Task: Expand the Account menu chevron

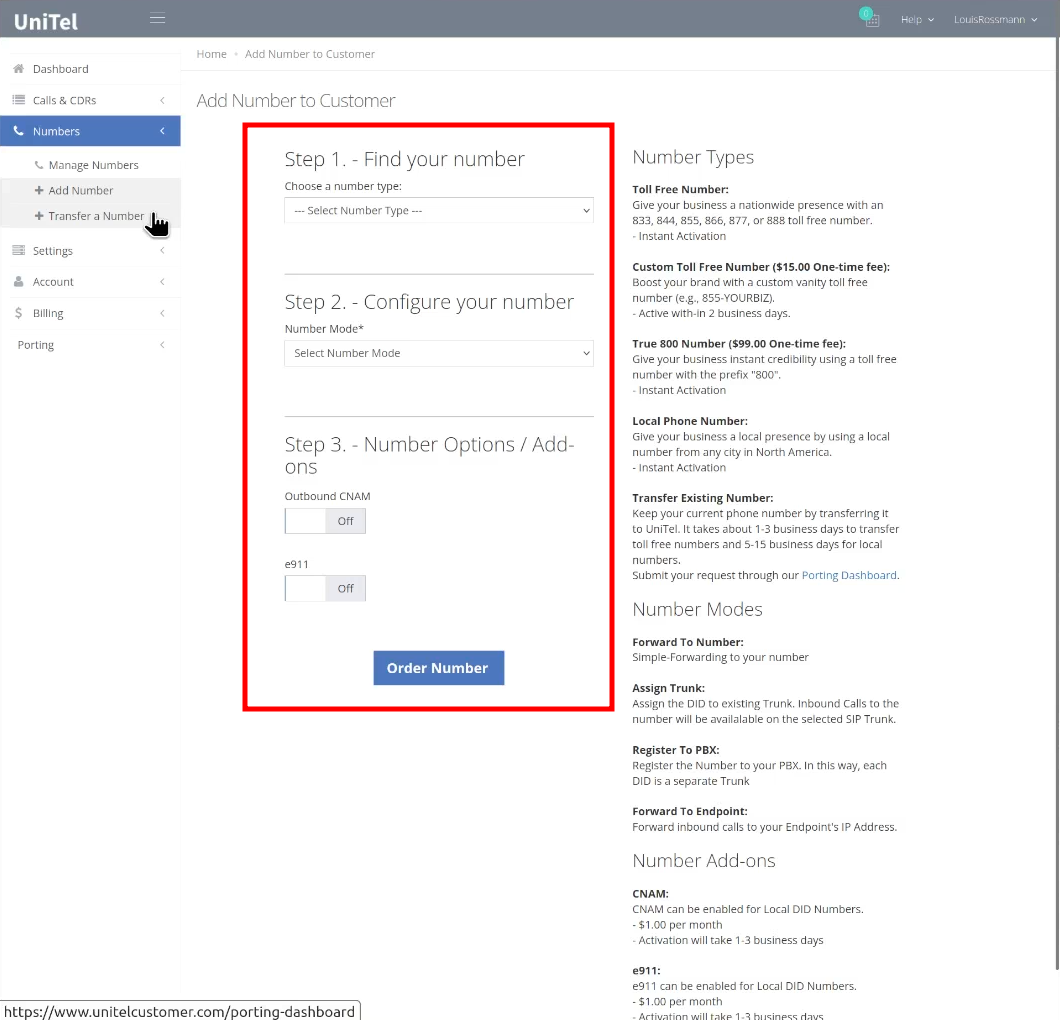Action: 162,281
